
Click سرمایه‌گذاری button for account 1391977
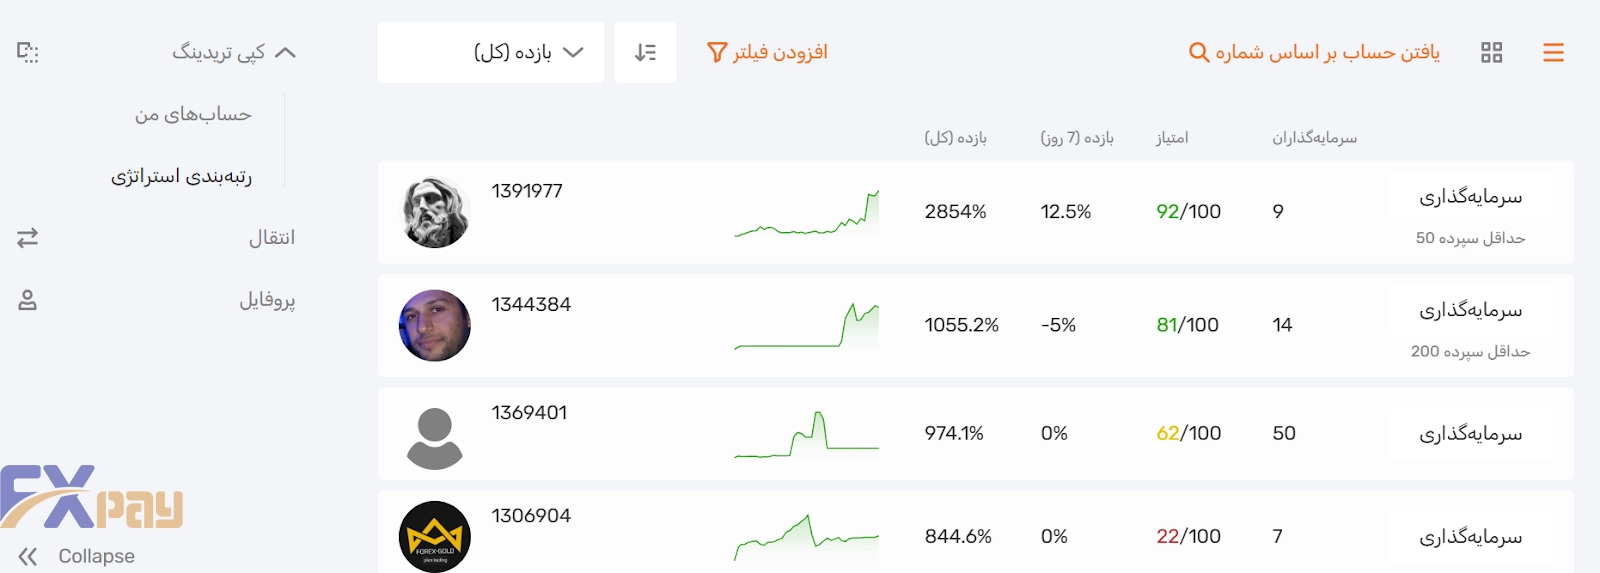tap(1470, 197)
